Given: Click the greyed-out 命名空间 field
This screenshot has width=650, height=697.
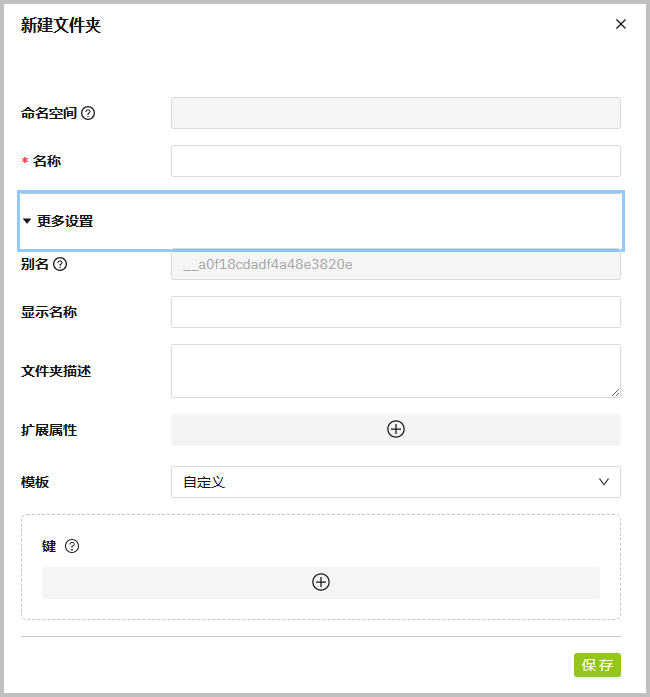Looking at the screenshot, I should pyautogui.click(x=395, y=113).
